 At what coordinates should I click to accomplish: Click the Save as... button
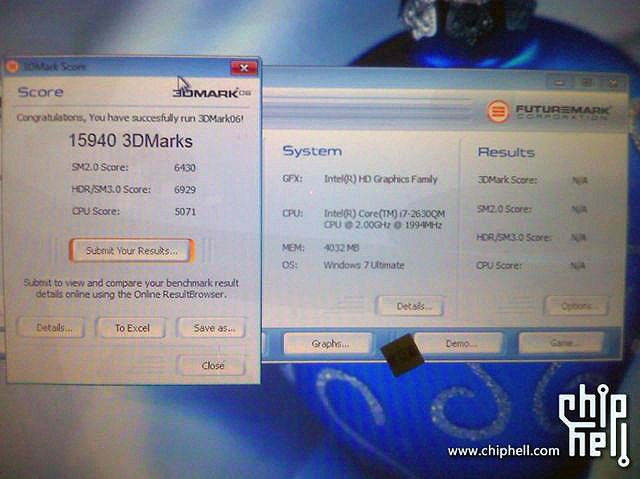pos(212,328)
